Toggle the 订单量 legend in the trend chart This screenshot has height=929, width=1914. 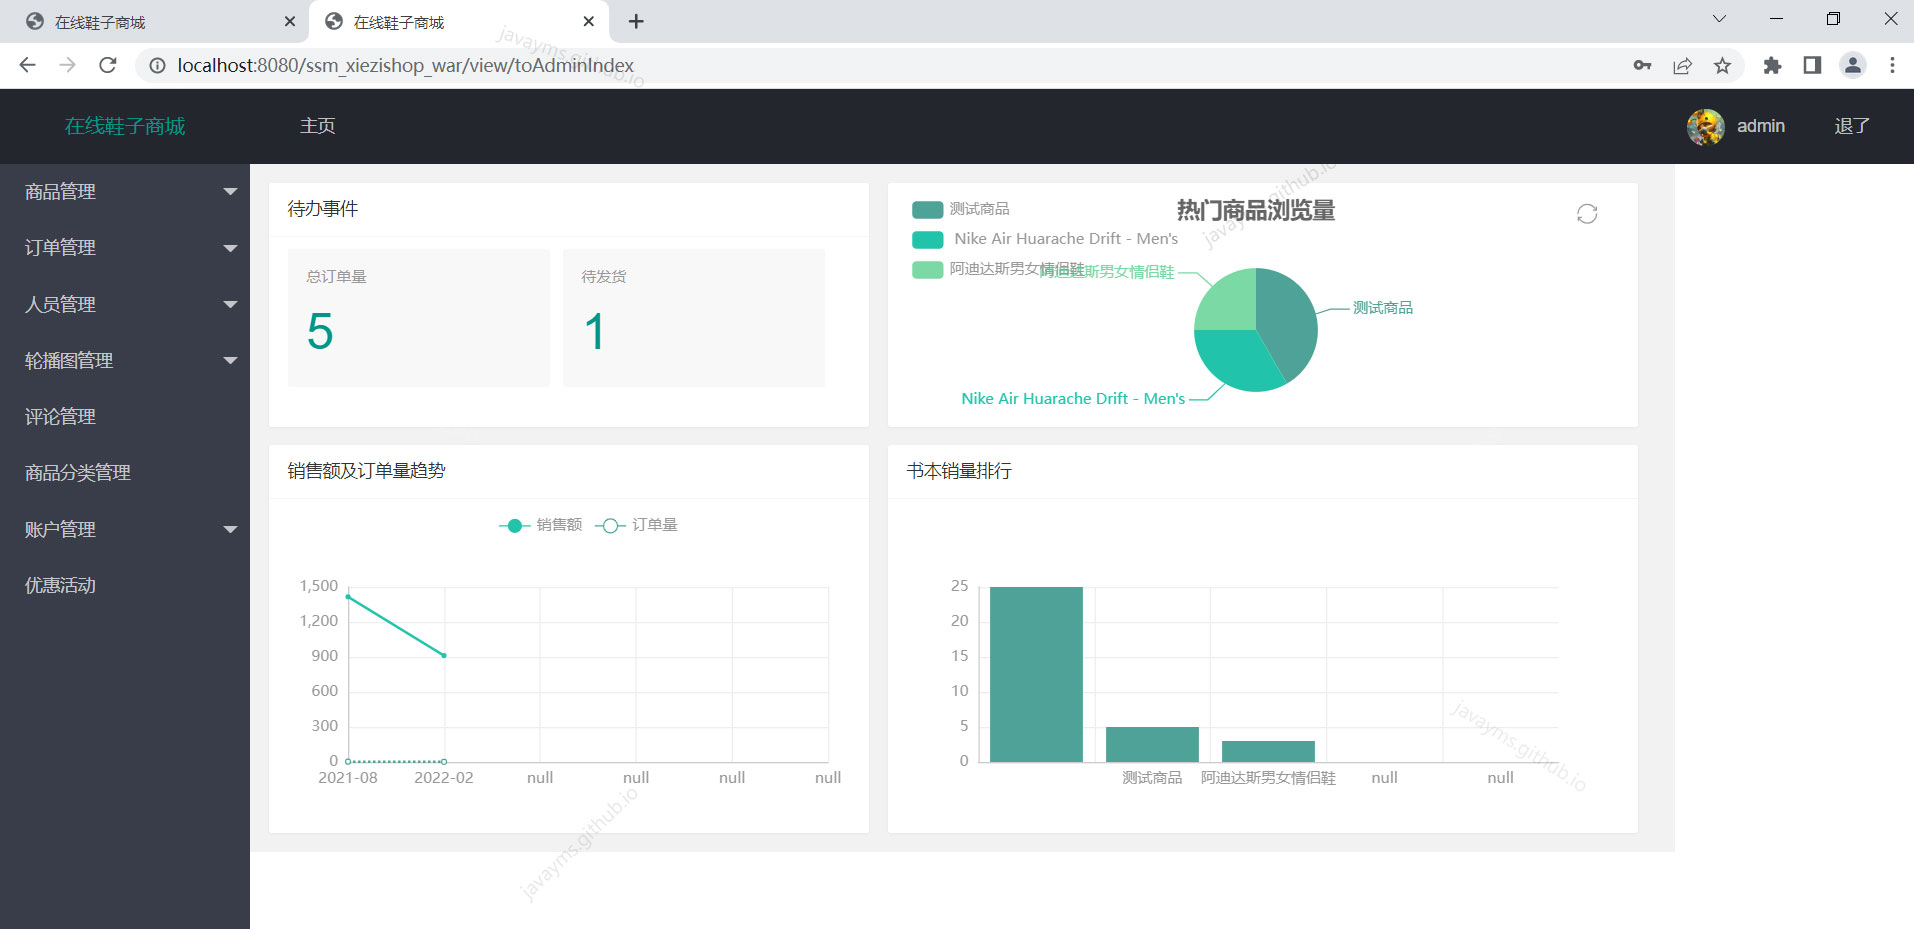tap(643, 524)
